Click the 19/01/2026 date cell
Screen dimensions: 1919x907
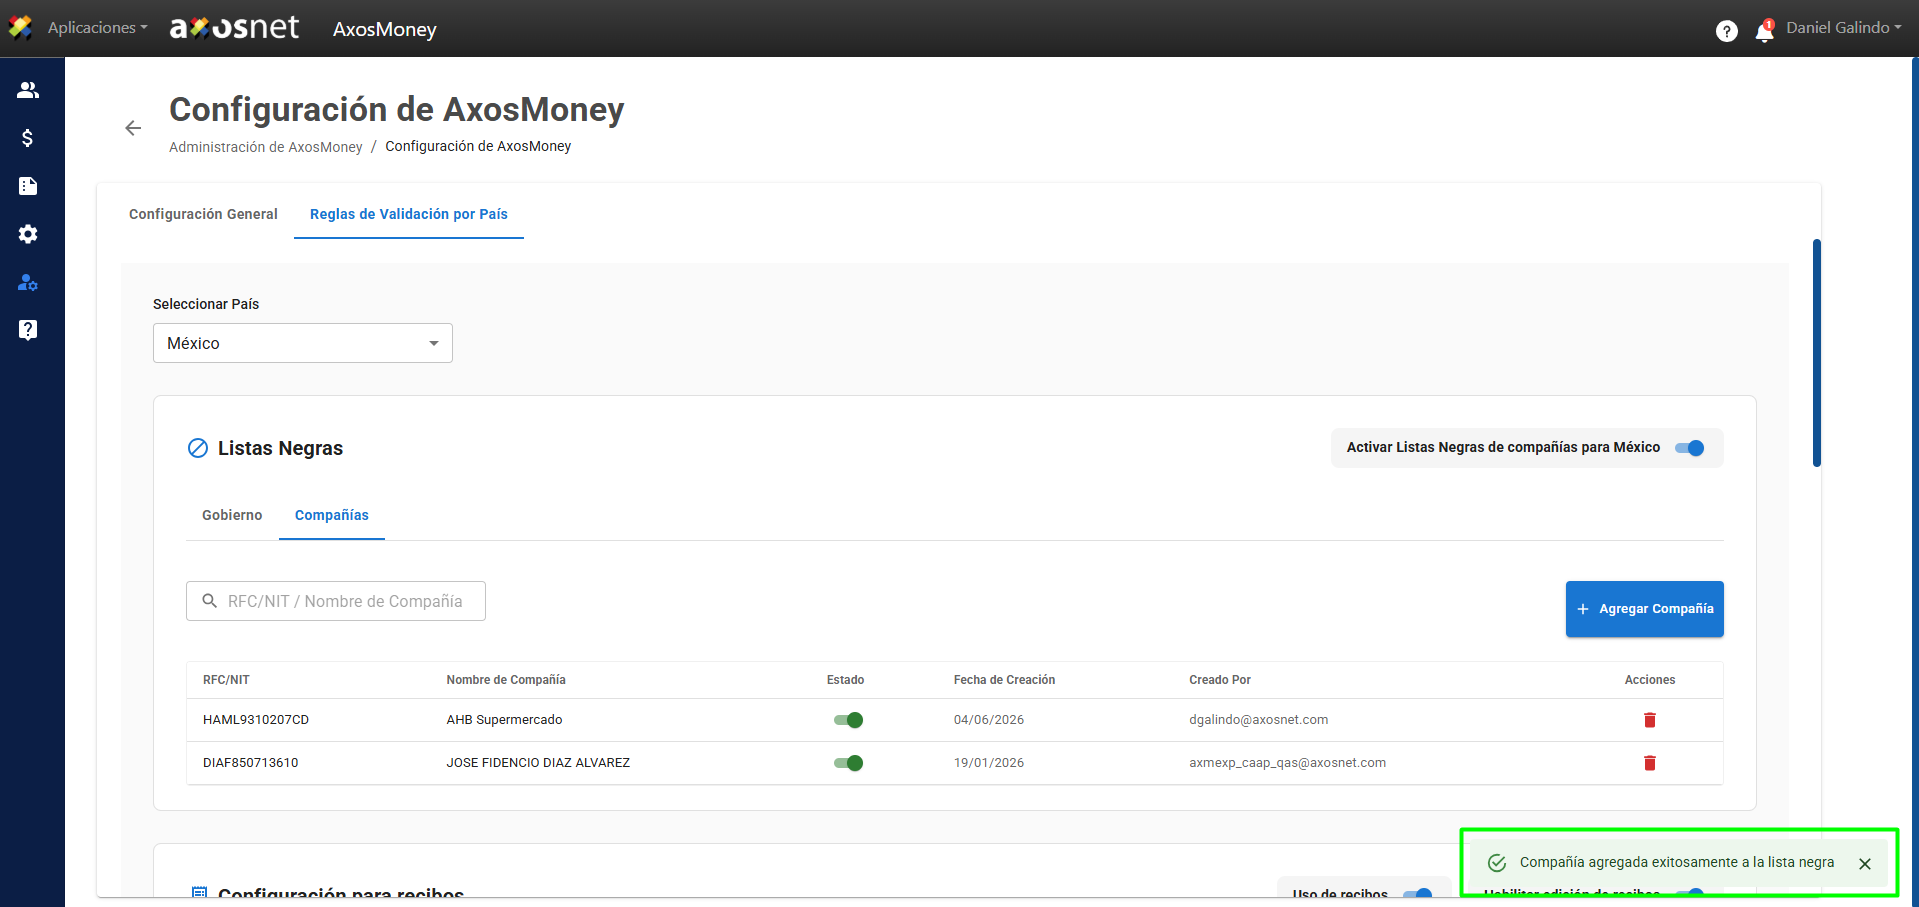click(989, 763)
